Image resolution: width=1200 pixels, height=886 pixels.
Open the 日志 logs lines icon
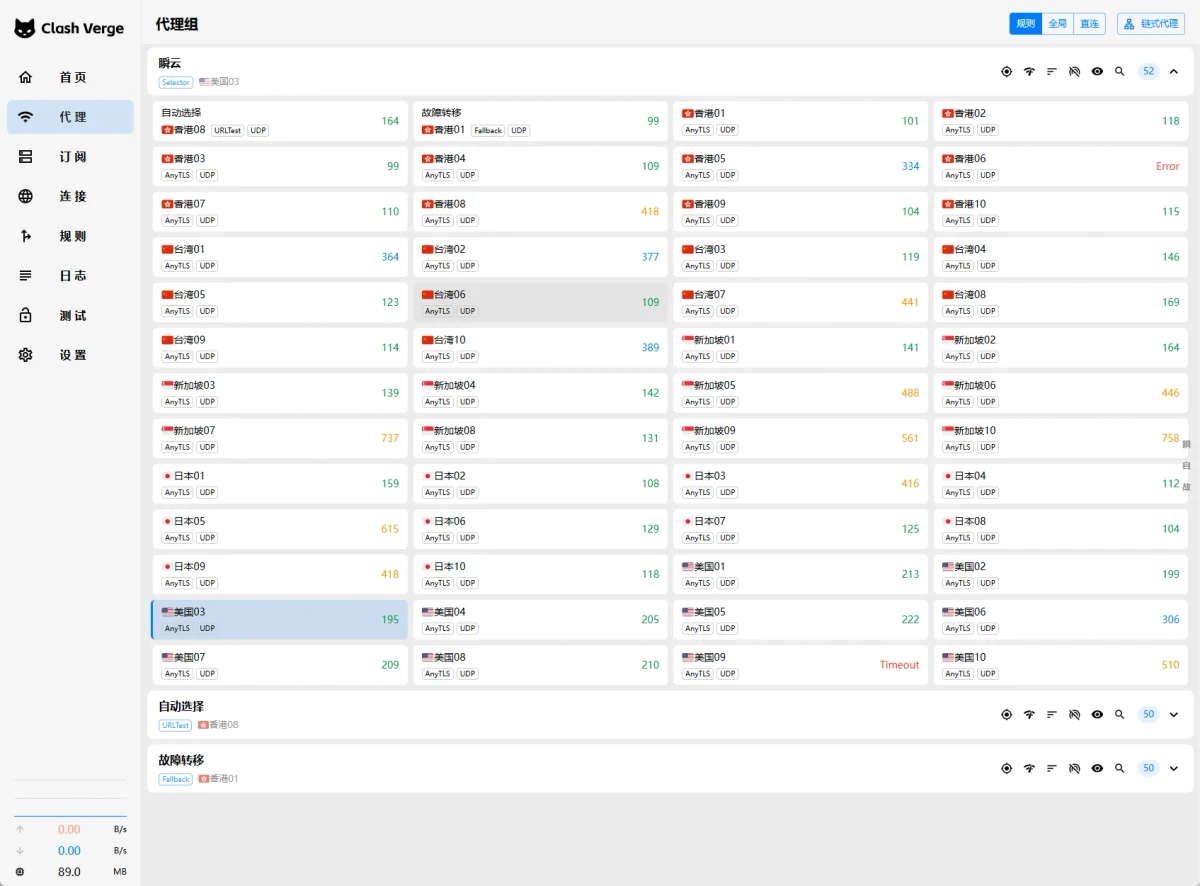tap(26, 276)
